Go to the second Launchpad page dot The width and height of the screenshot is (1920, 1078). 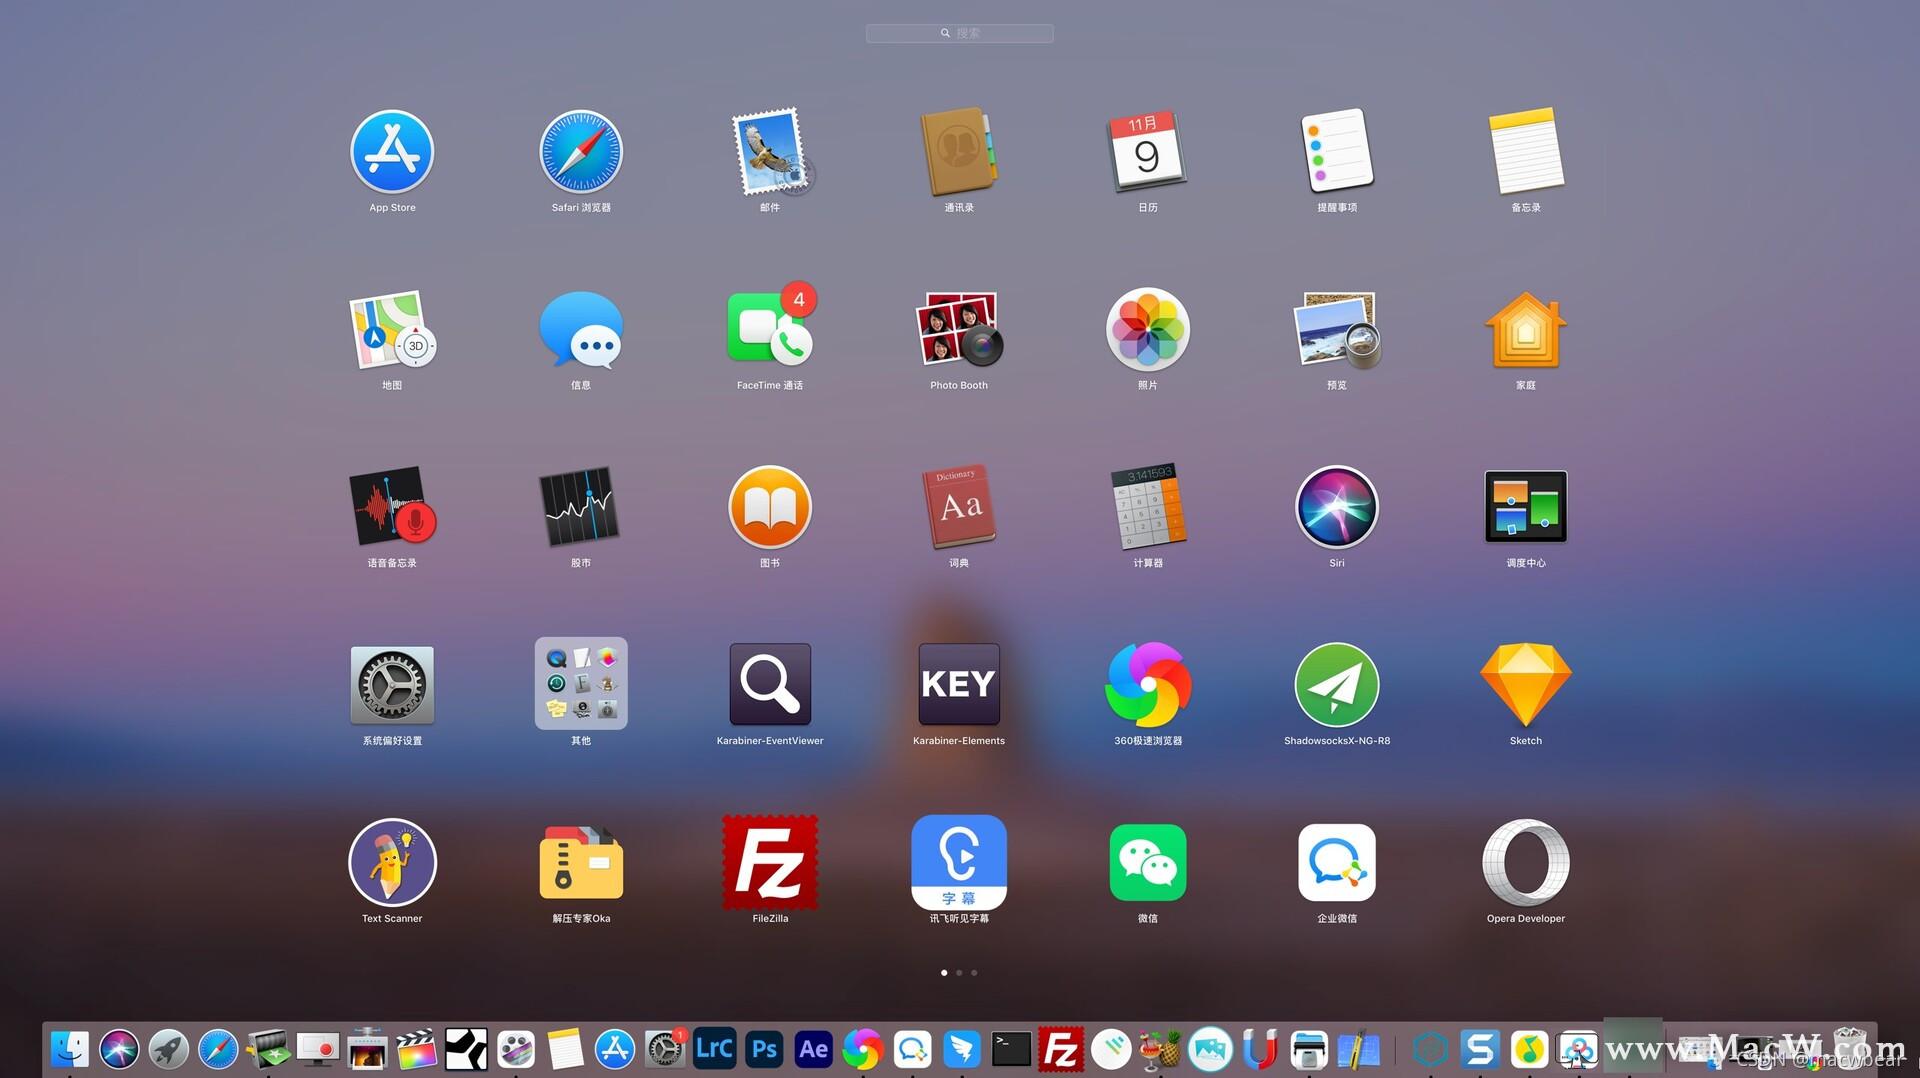coord(959,972)
